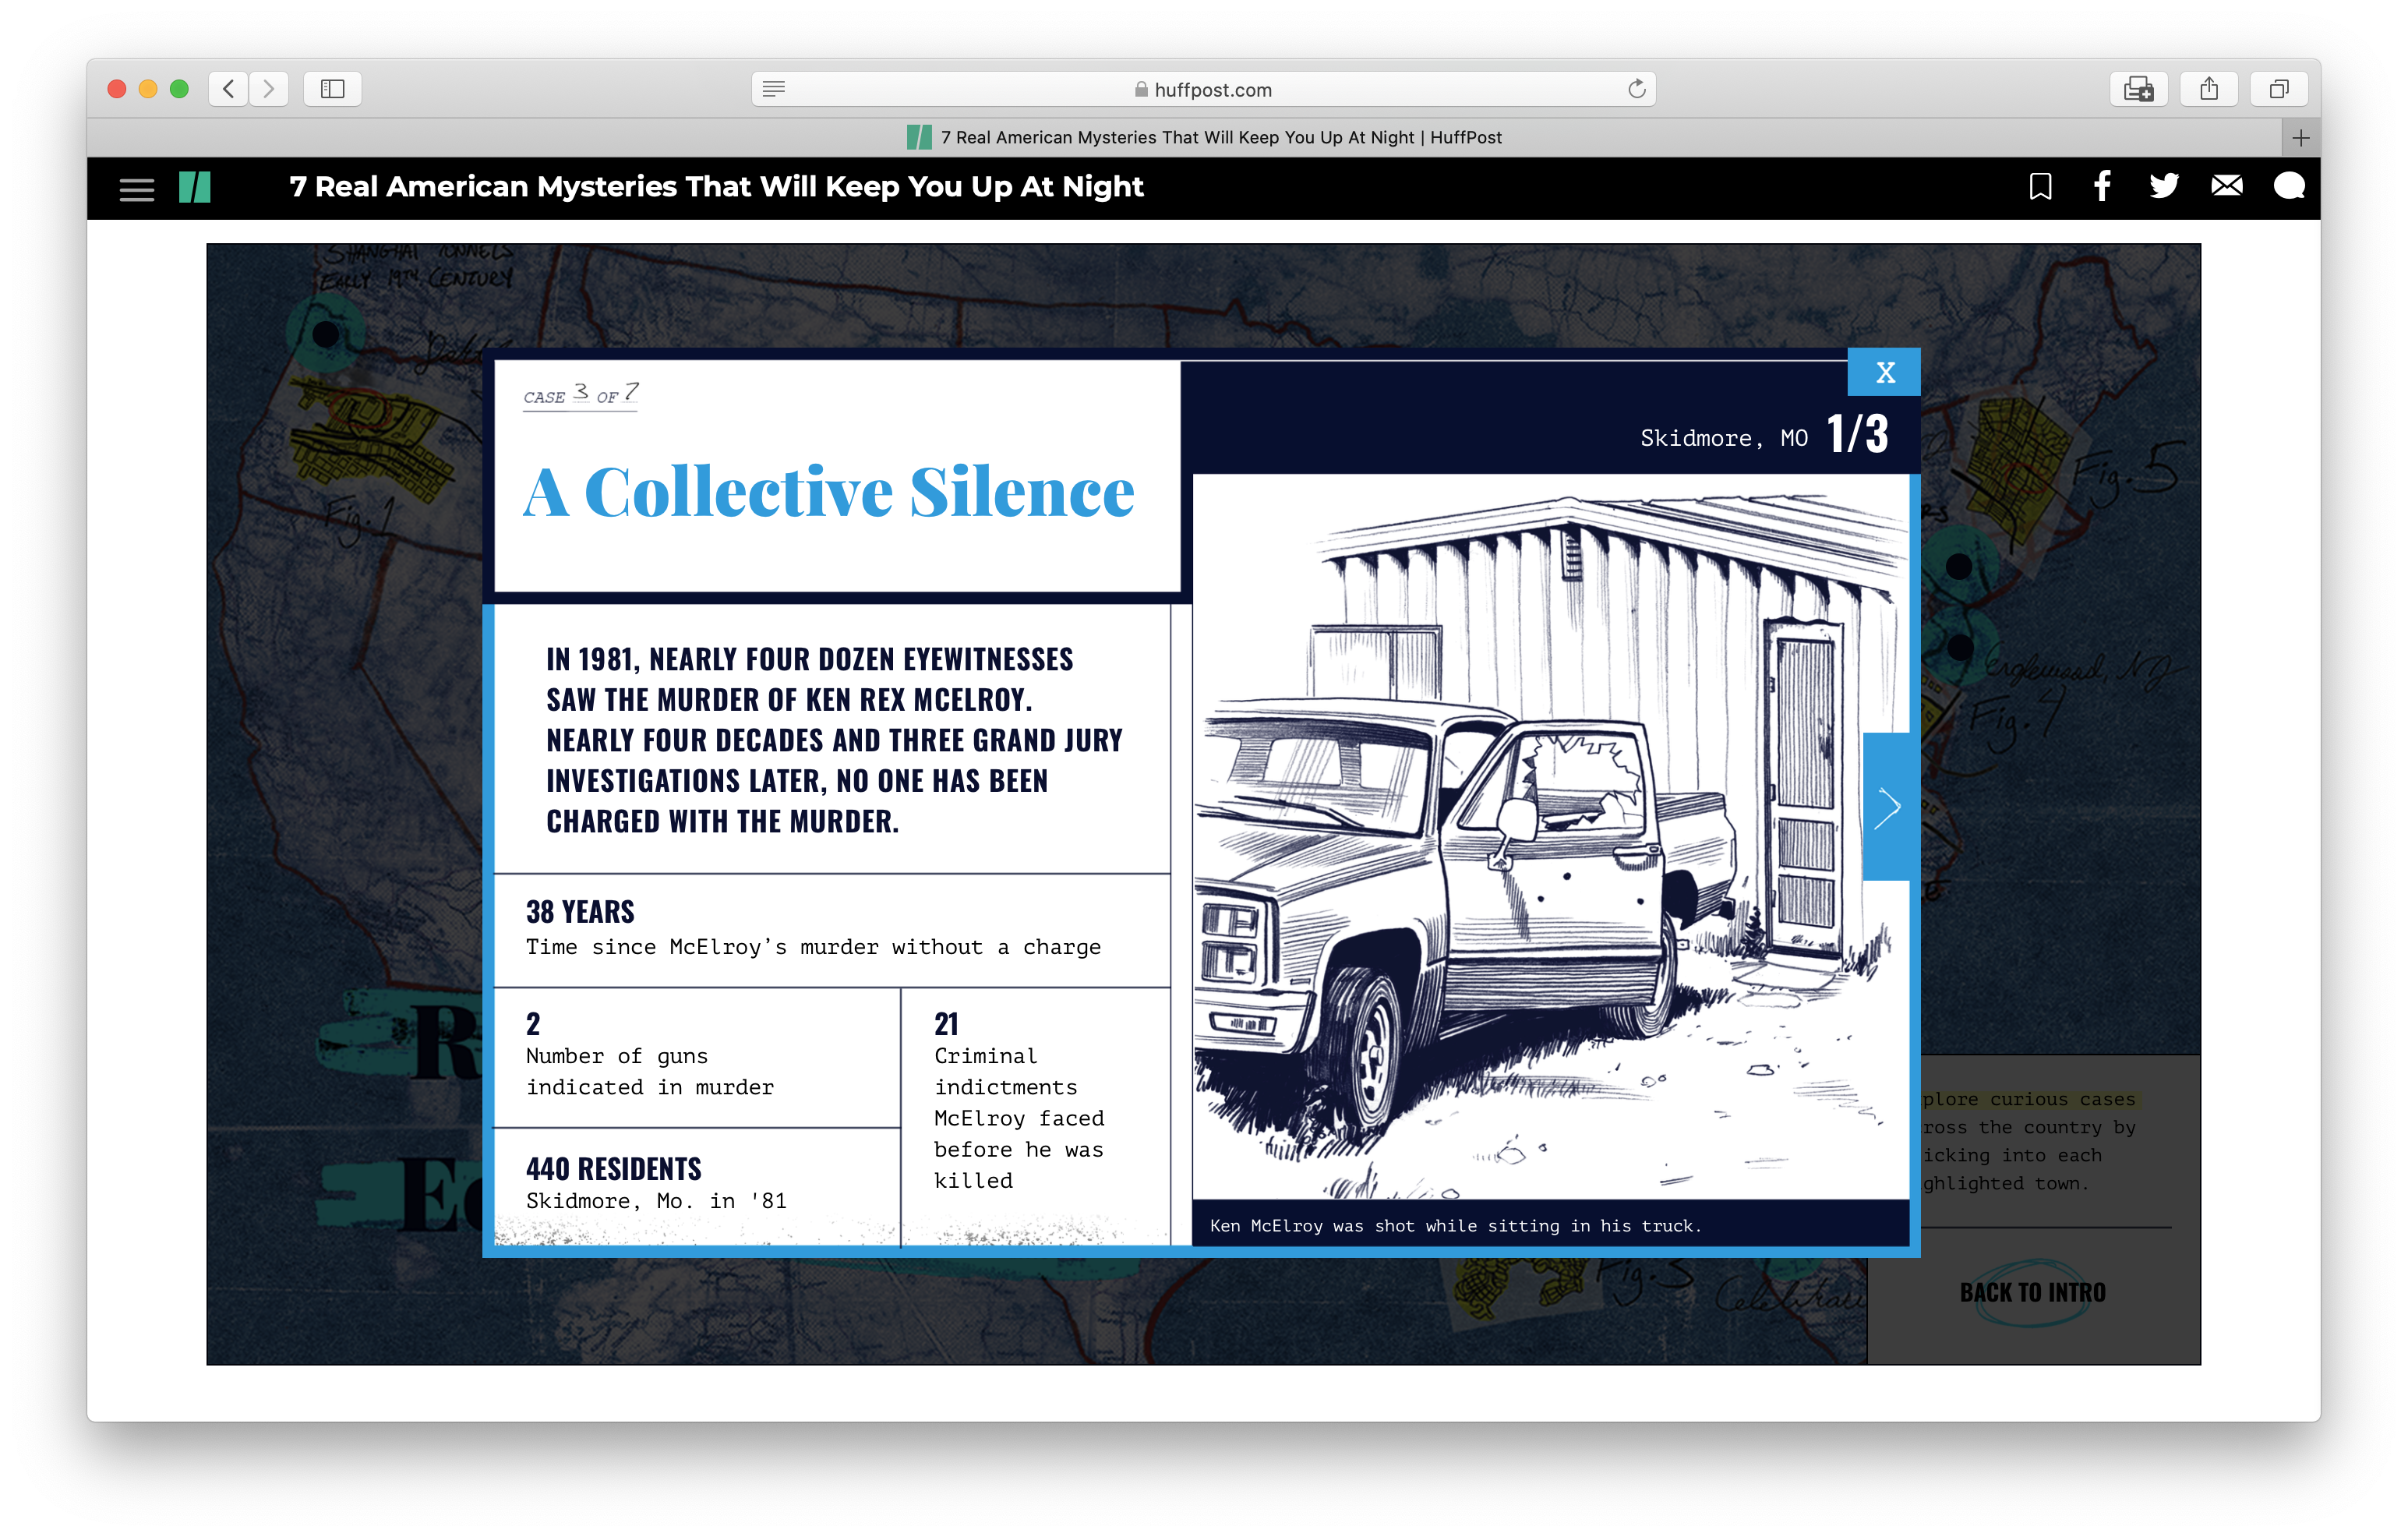Share article via email envelope icon
2408x1537 pixels.
click(x=2226, y=186)
